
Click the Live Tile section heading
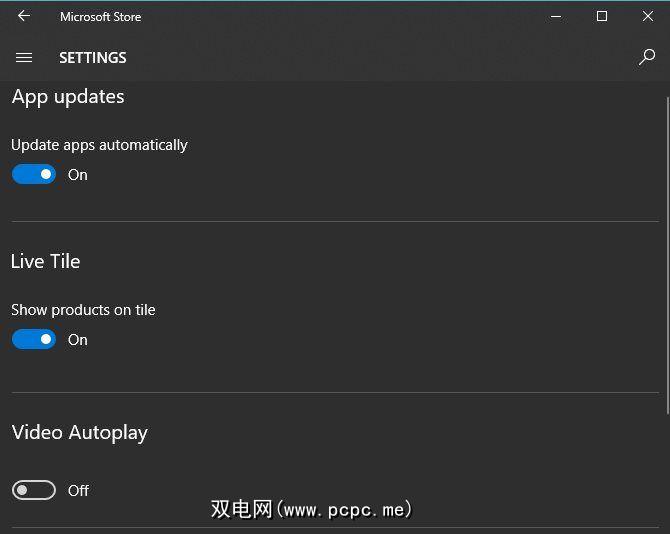coord(46,261)
